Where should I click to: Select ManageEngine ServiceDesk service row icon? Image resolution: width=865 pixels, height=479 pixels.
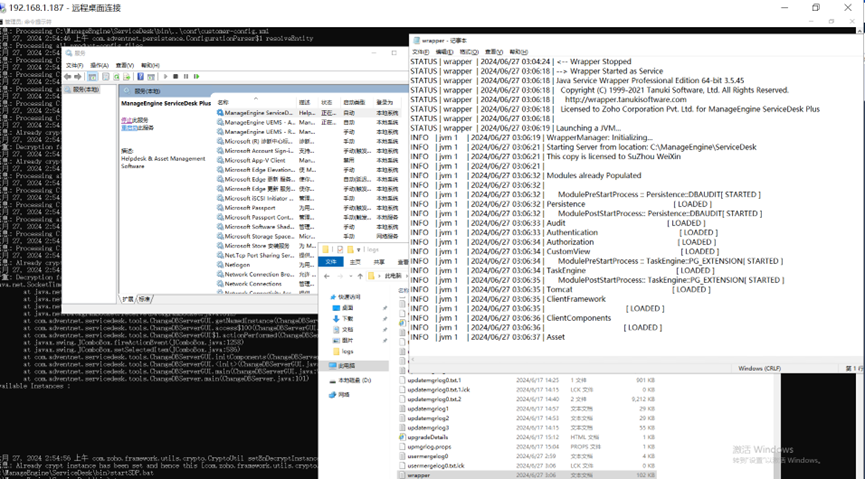[220, 113]
